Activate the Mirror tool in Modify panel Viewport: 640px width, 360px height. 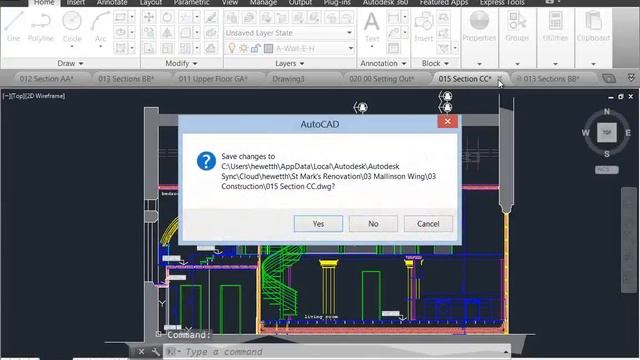coord(167,33)
